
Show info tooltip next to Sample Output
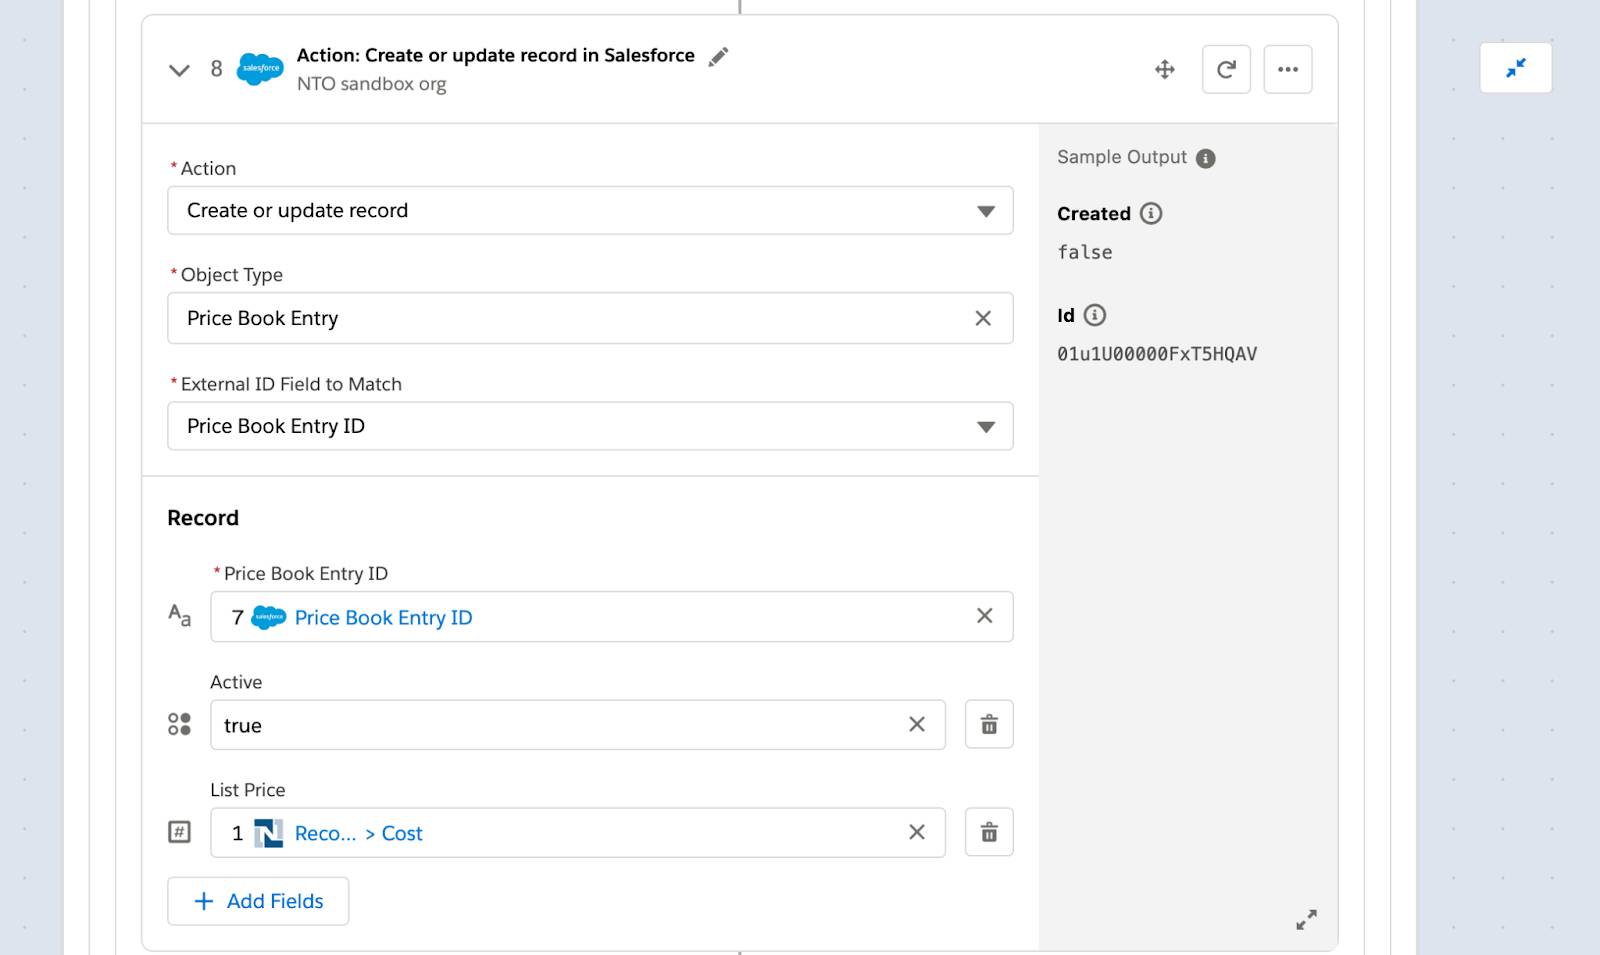1206,158
